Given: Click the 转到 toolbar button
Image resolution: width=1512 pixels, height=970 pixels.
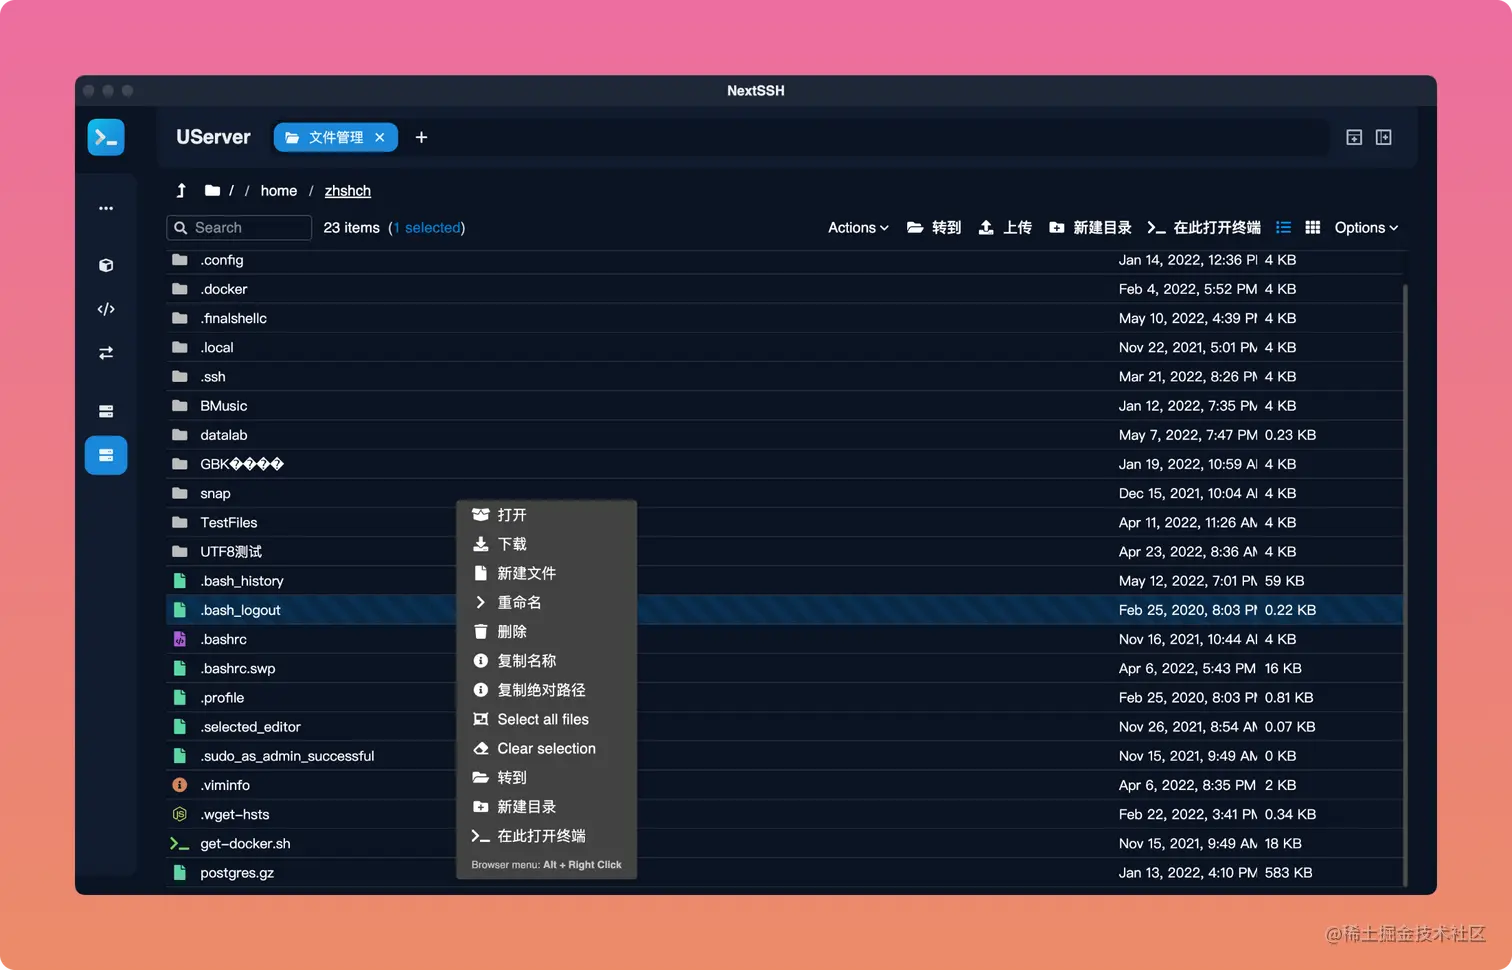Looking at the screenshot, I should [934, 227].
